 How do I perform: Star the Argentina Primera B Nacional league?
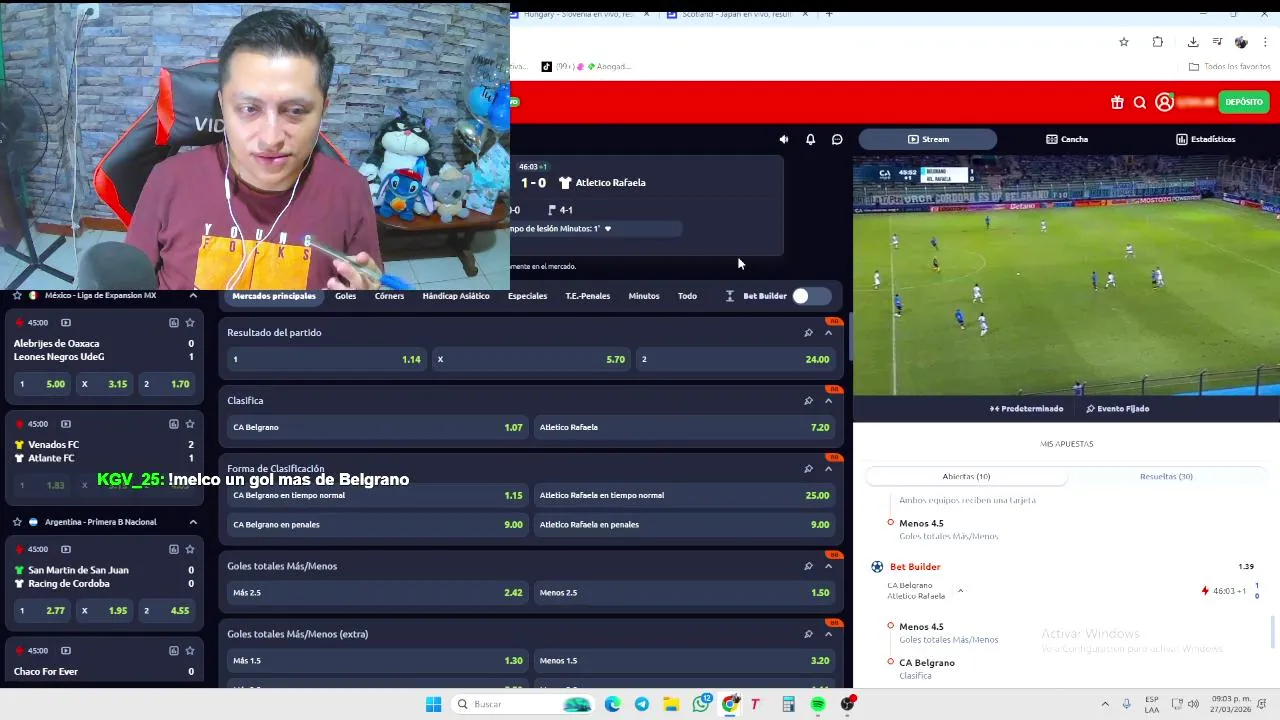tap(17, 522)
